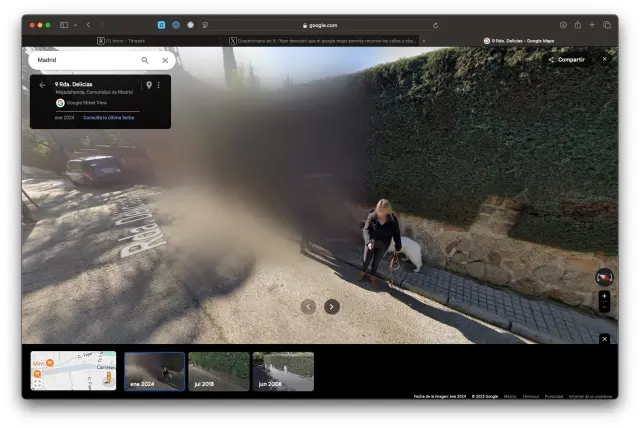Select the ene 2024 imagery thumbnail
The image size is (640, 428).
[154, 369]
